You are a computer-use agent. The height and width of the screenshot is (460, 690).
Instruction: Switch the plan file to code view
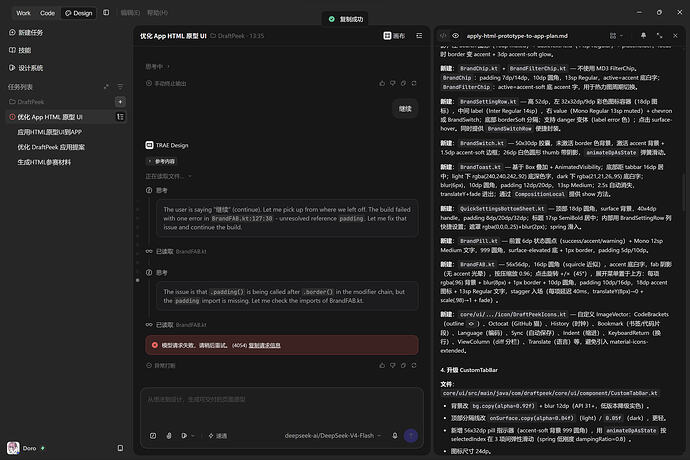point(444,36)
